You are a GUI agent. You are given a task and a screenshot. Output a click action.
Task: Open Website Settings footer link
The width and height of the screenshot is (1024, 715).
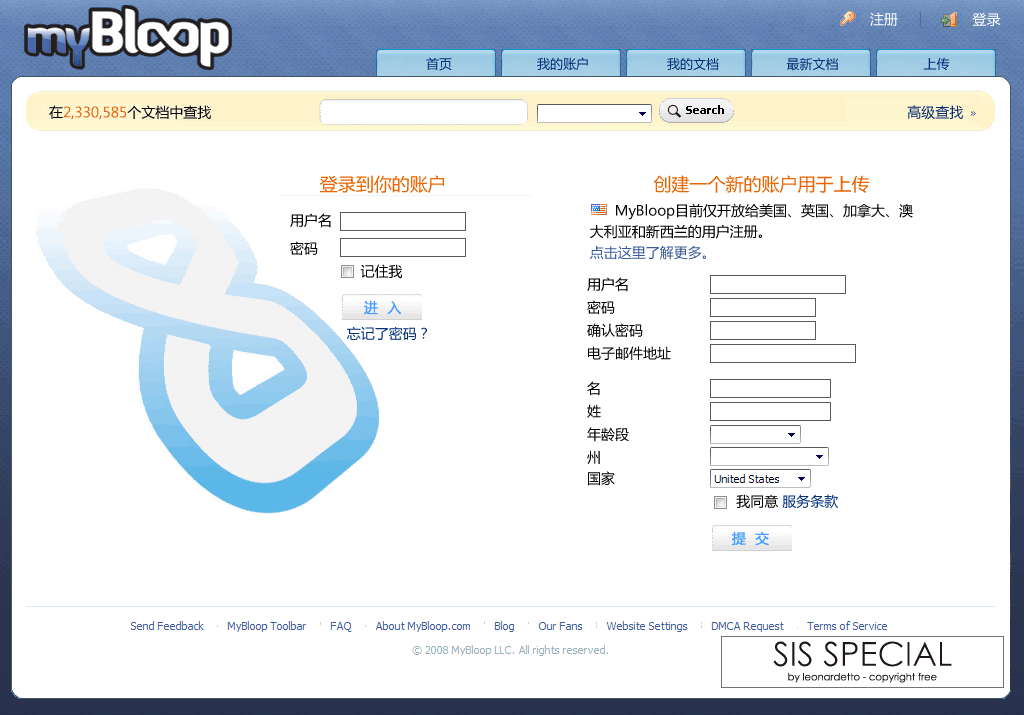pos(647,626)
